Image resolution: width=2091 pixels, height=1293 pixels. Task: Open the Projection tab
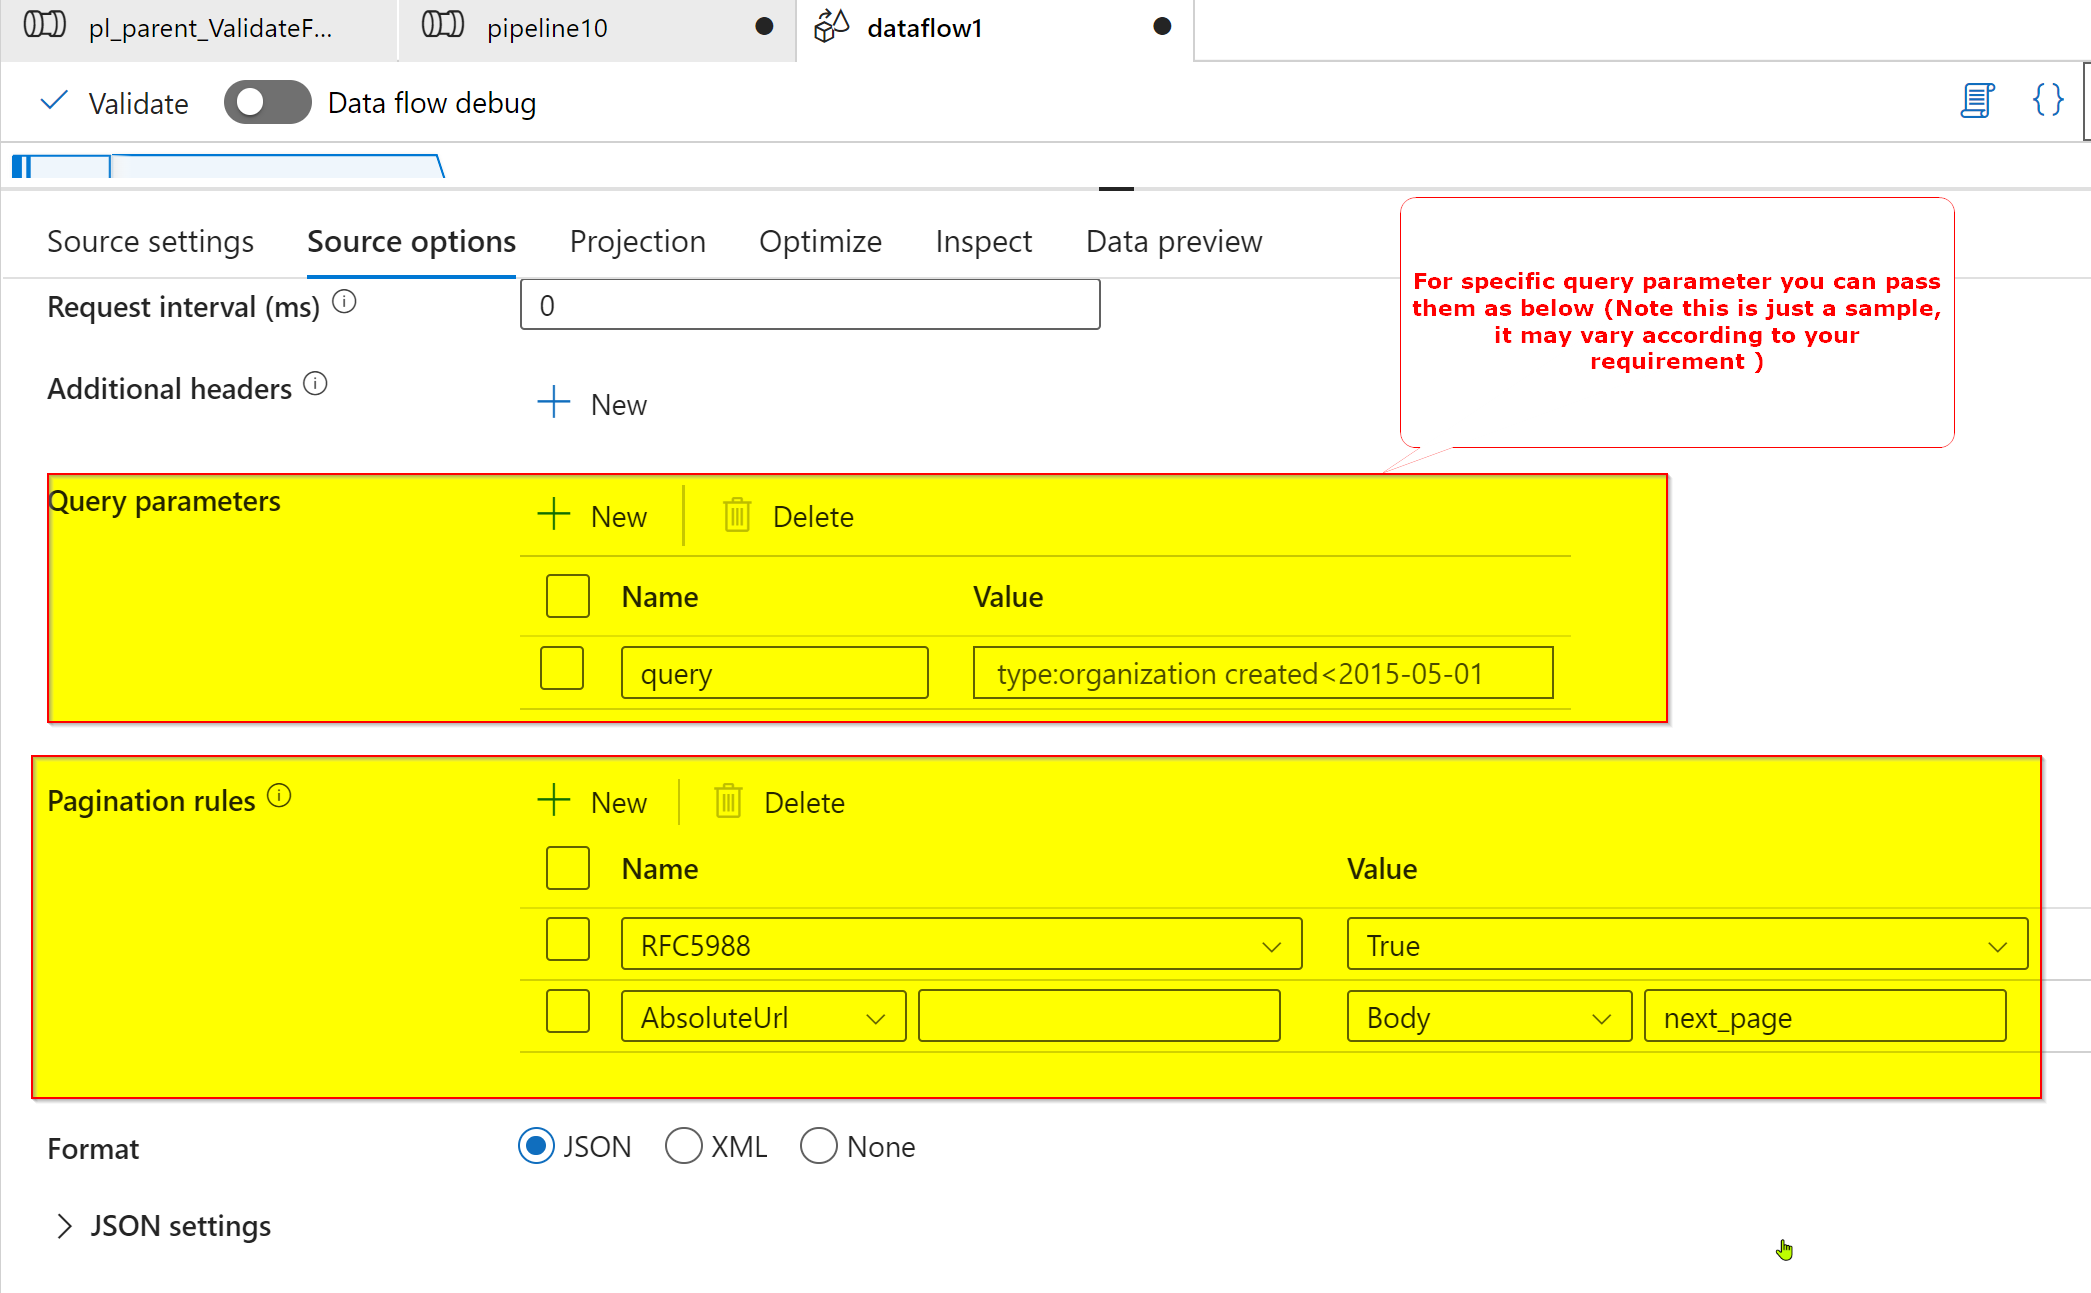click(x=637, y=241)
